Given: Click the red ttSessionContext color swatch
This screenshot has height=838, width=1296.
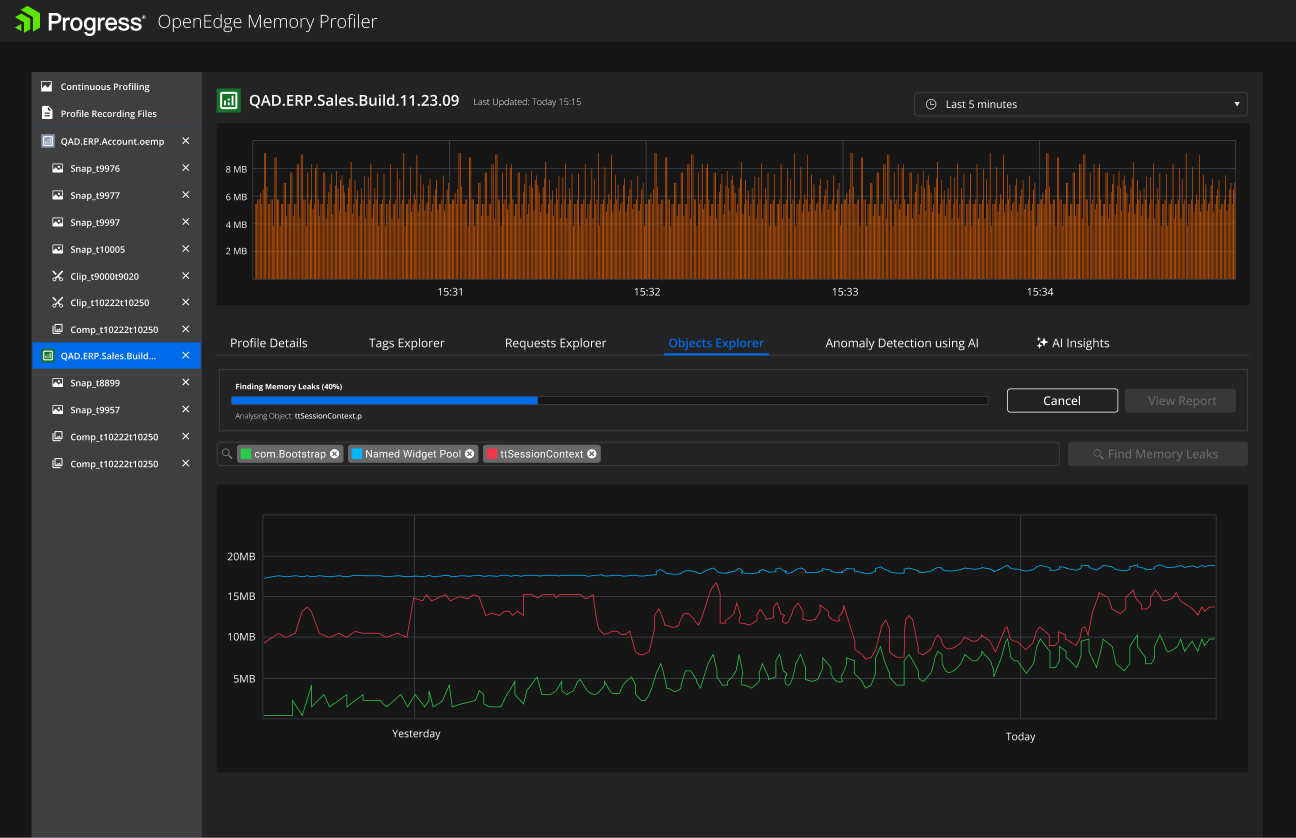Looking at the screenshot, I should pyautogui.click(x=491, y=454).
